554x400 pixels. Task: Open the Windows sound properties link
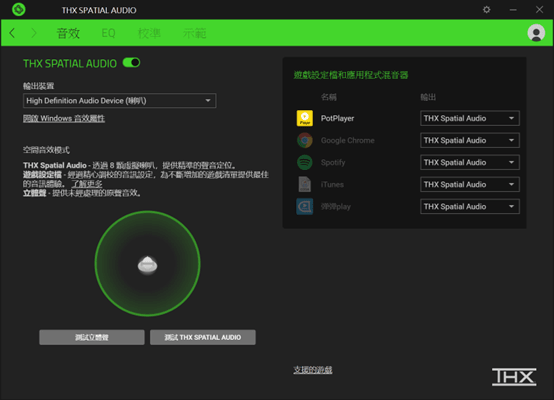coord(64,118)
